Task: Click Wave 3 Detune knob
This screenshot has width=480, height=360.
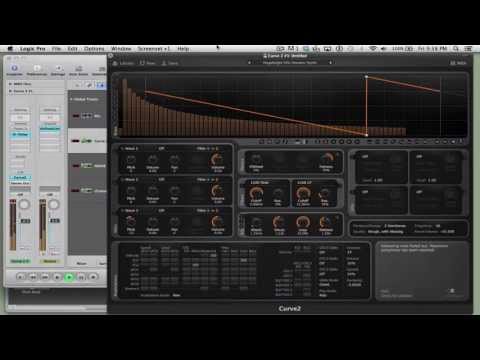Action: [x=152, y=222]
